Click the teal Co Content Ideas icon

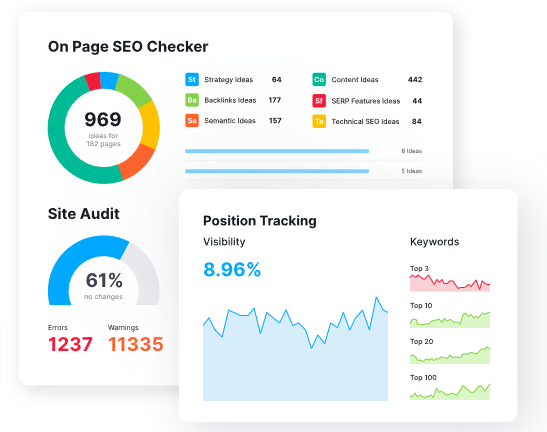point(319,80)
